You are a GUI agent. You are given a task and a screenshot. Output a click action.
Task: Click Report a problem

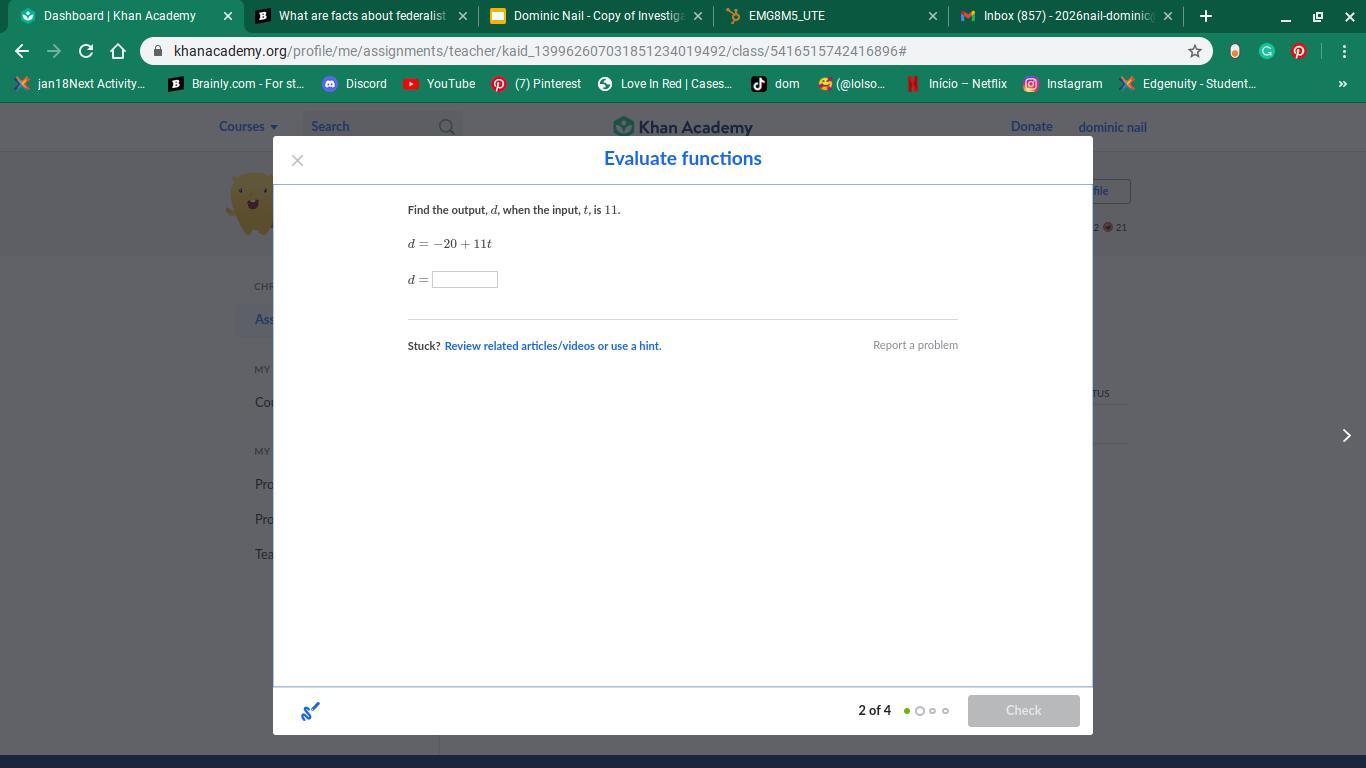pos(915,345)
